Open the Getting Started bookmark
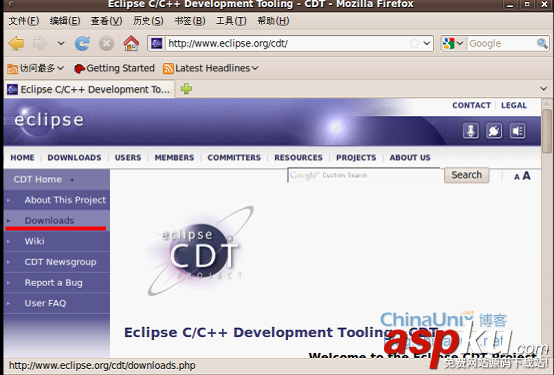 pyautogui.click(x=114, y=68)
